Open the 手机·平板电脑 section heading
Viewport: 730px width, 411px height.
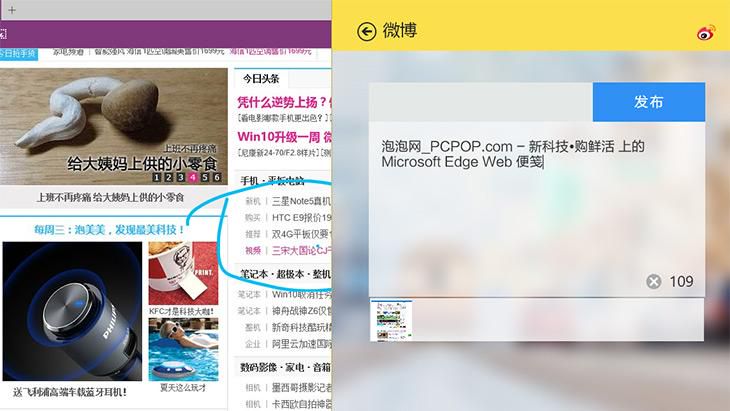[272, 181]
